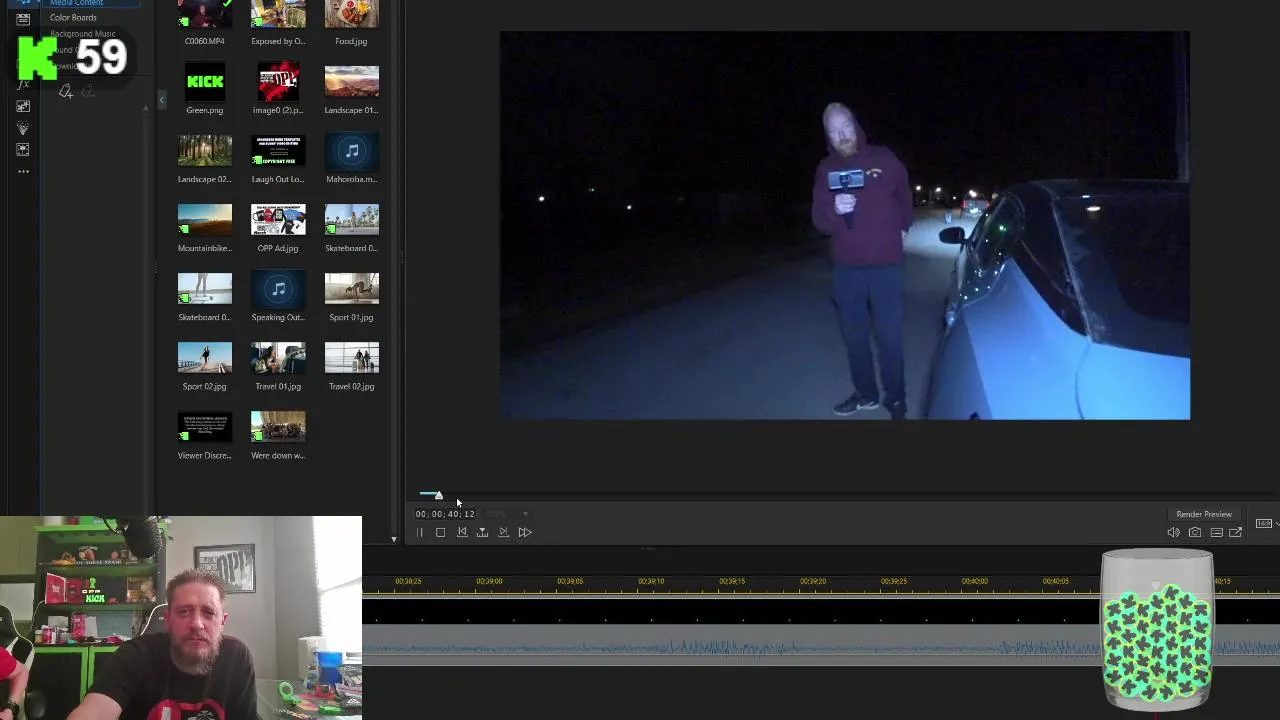This screenshot has width=1280, height=720.
Task: Open the preview quality settings icon
Action: click(1216, 532)
